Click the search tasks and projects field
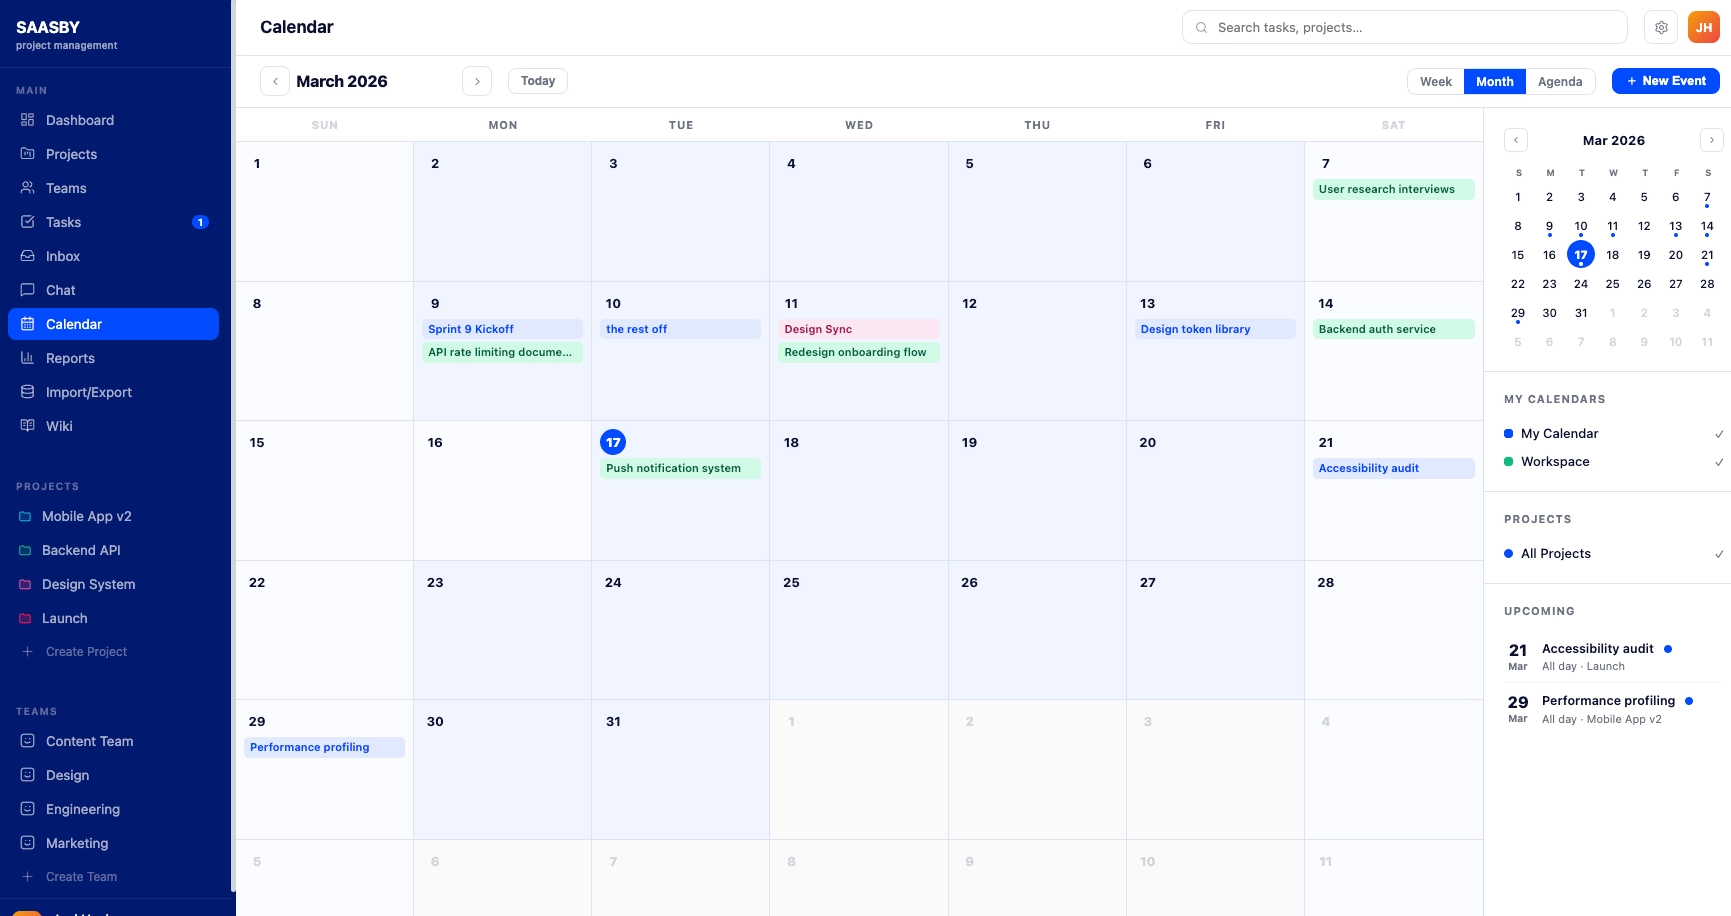Viewport: 1731px width, 916px height. pos(1404,27)
